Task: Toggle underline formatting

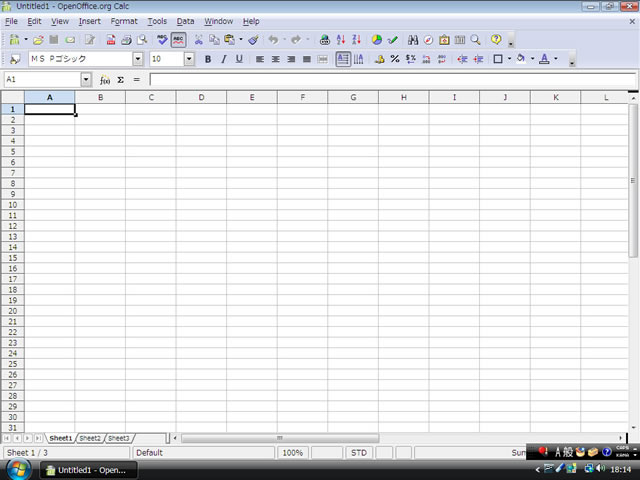Action: (239, 59)
